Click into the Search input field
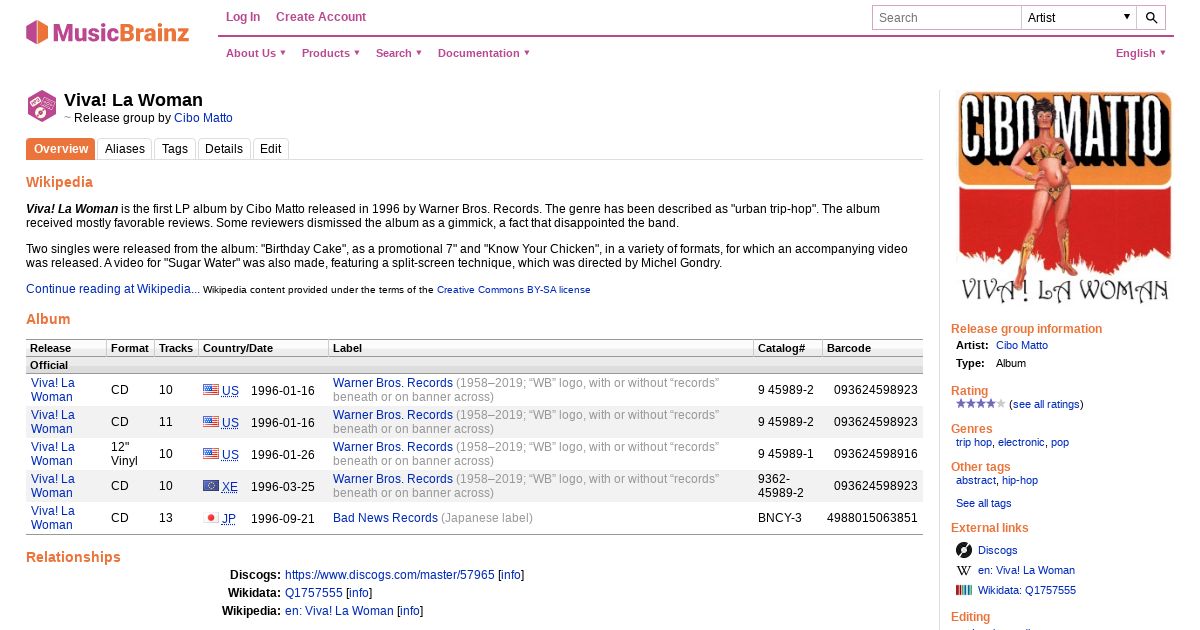This screenshot has width=1200, height=630. pyautogui.click(x=946, y=17)
